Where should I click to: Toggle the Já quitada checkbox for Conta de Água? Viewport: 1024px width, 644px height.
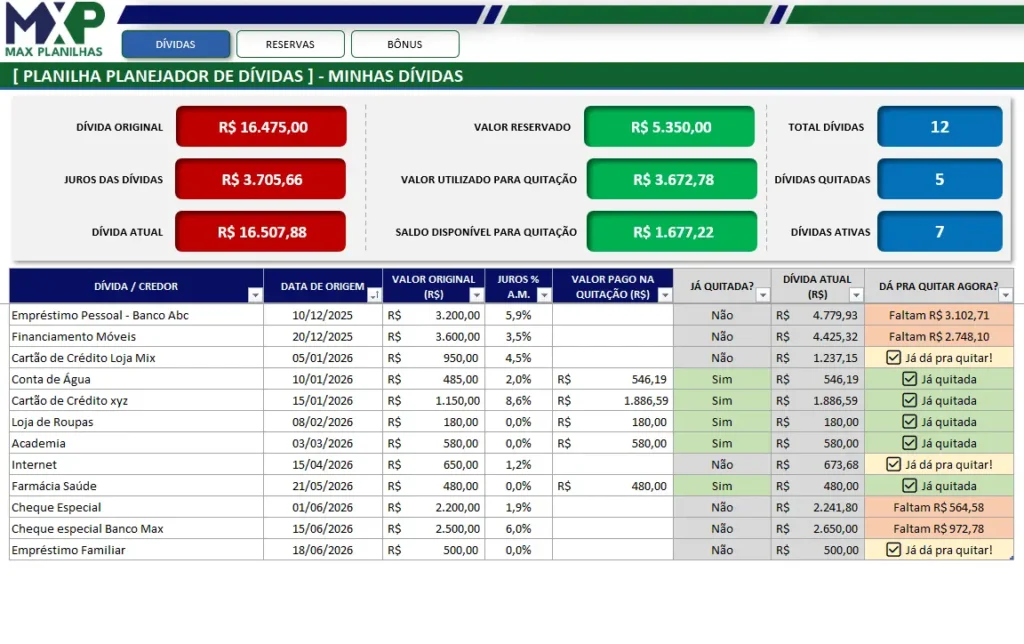click(909, 379)
